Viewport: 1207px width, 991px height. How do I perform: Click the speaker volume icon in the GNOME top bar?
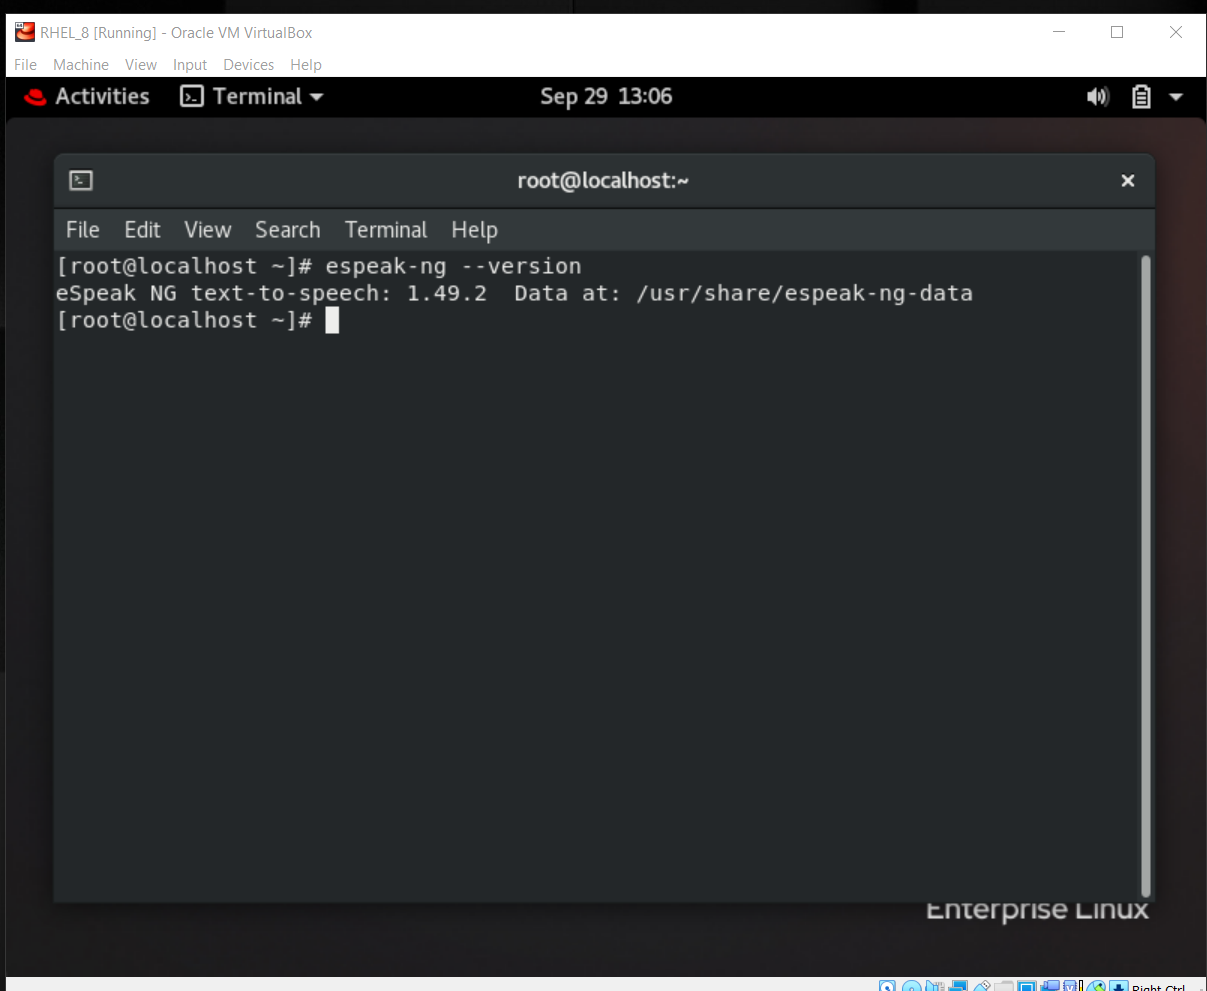1098,96
